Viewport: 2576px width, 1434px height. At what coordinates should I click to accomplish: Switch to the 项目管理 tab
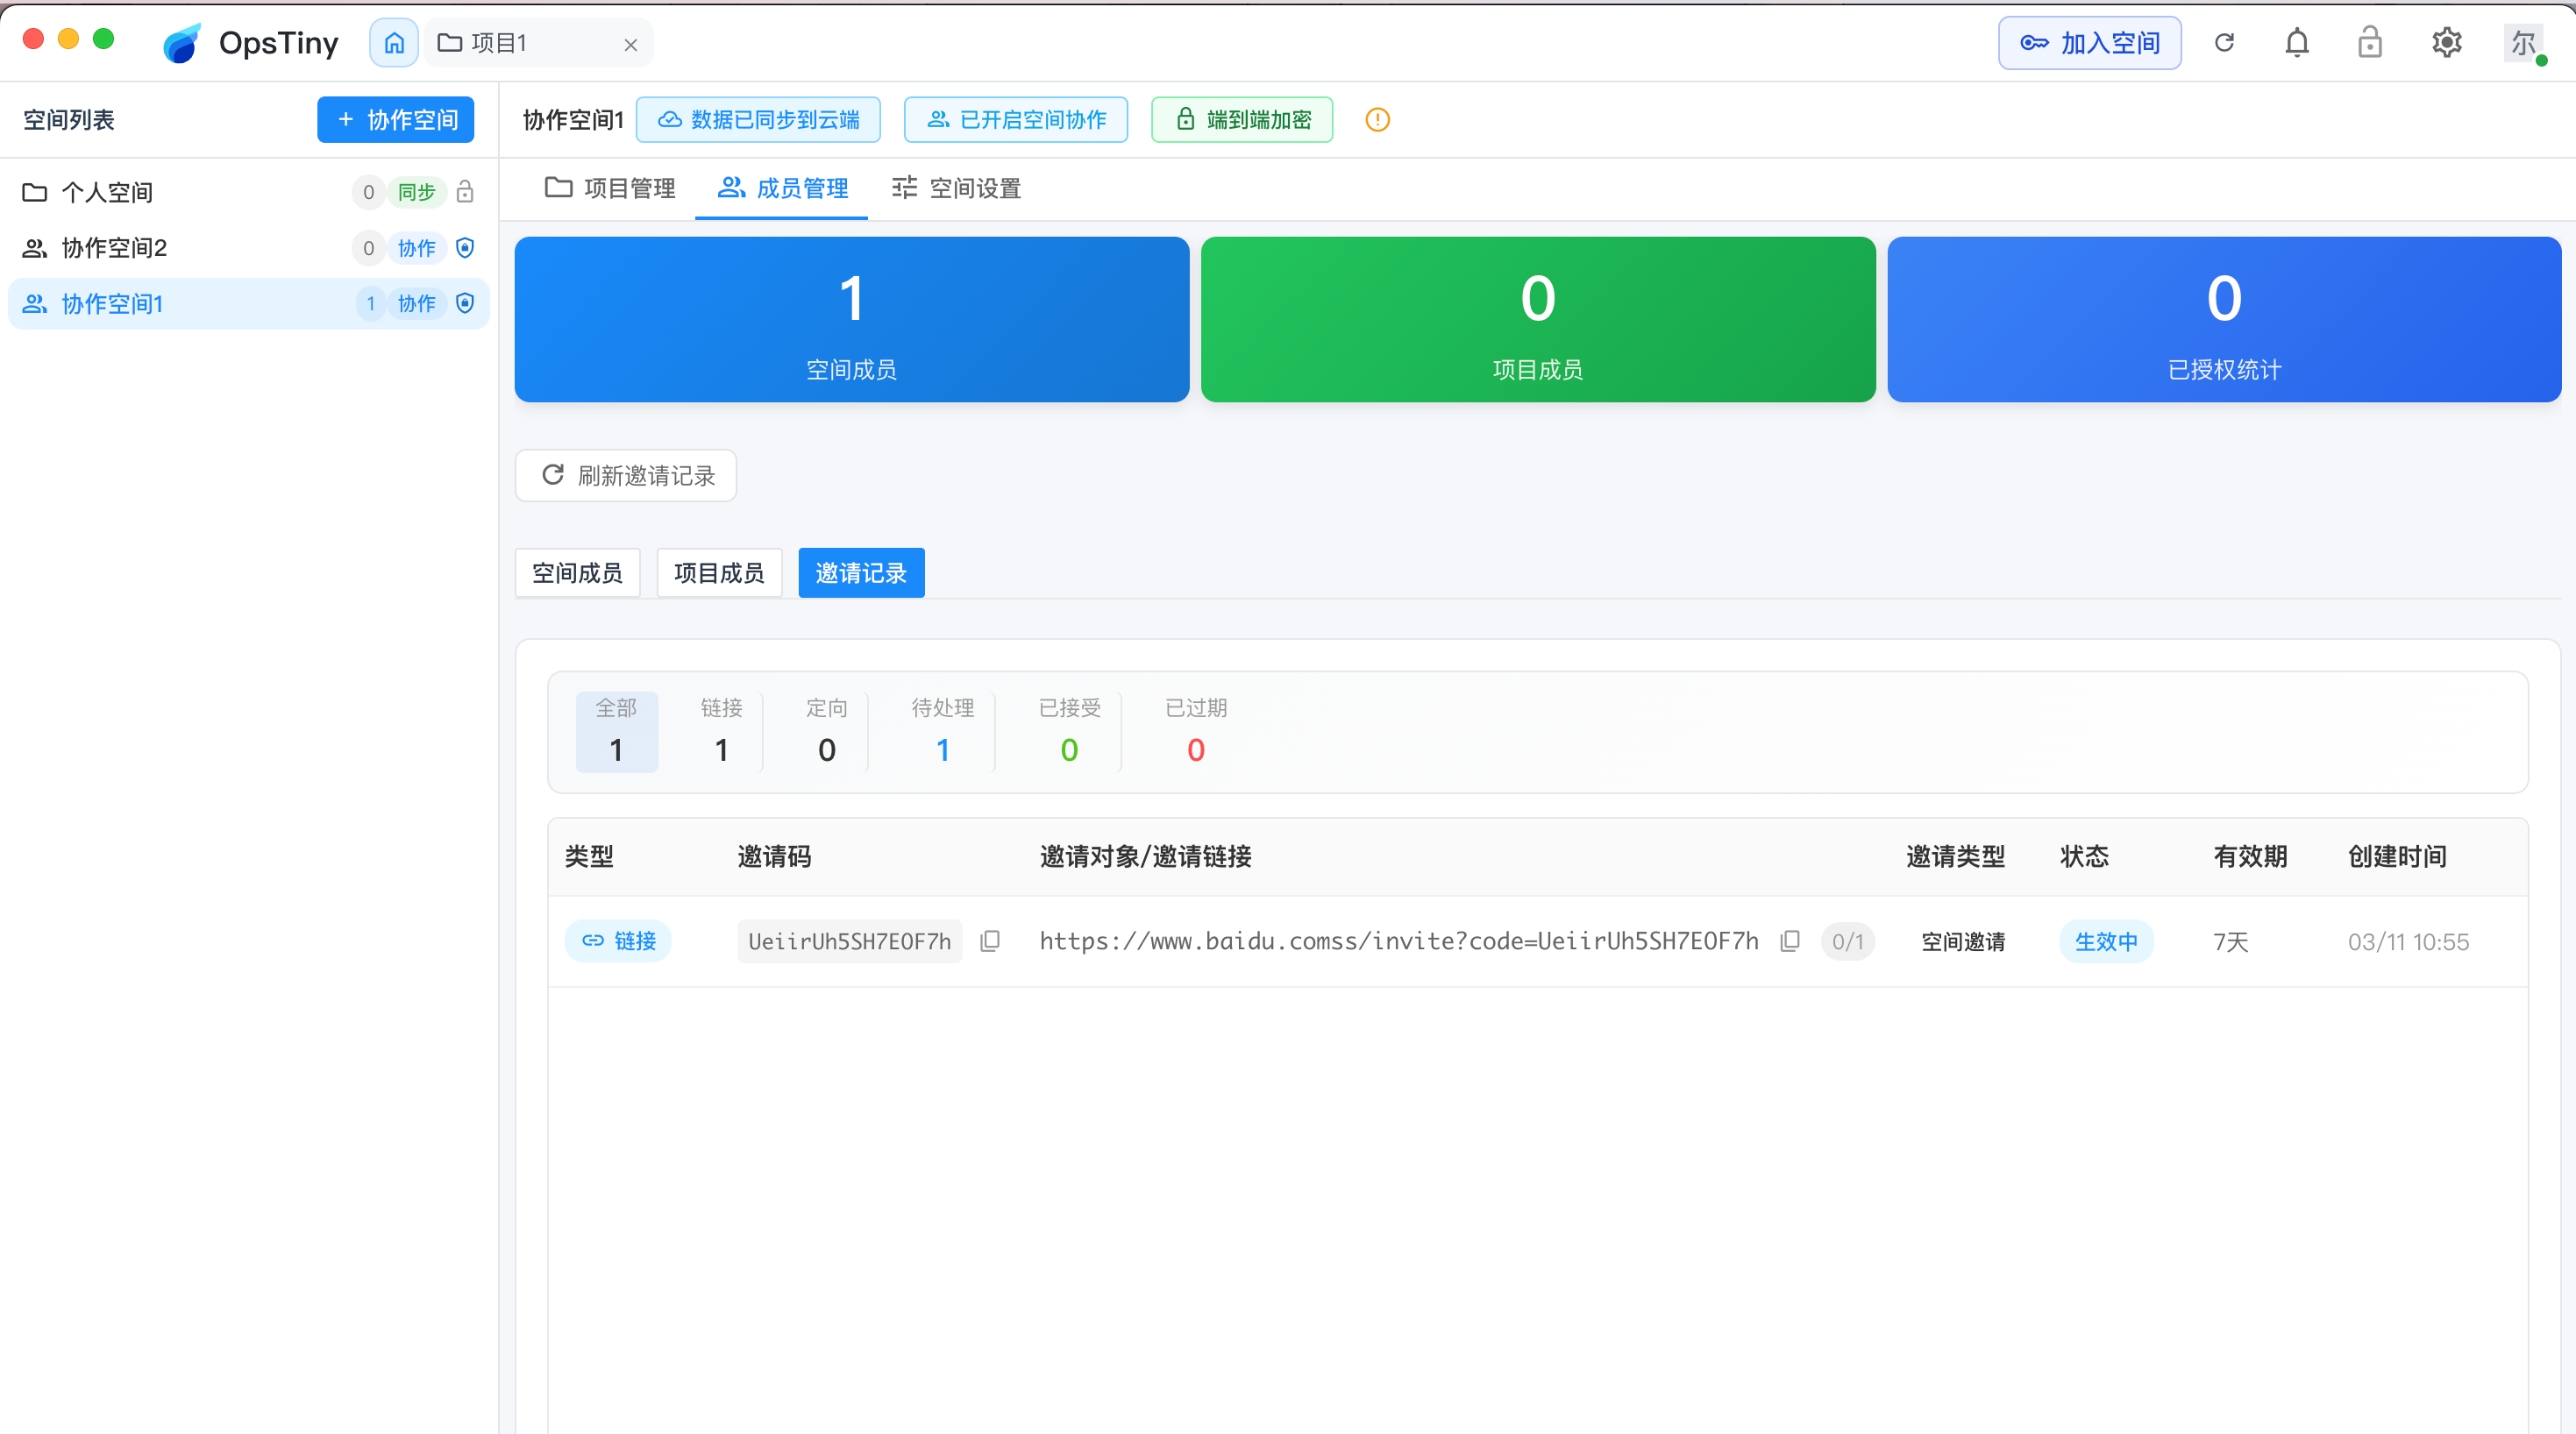point(610,188)
